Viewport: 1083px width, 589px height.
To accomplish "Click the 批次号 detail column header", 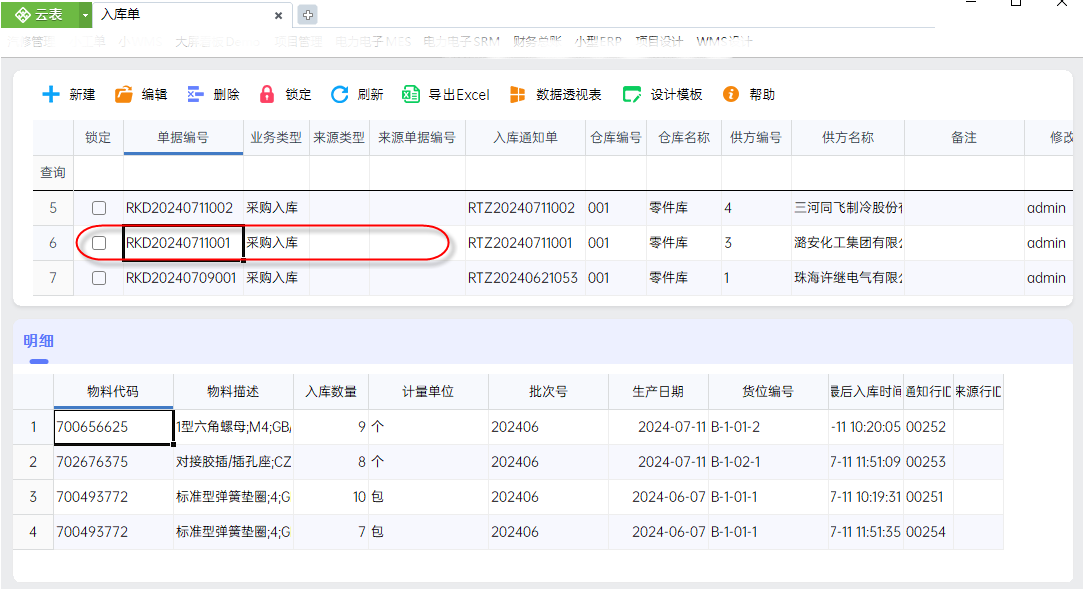I will [548, 392].
